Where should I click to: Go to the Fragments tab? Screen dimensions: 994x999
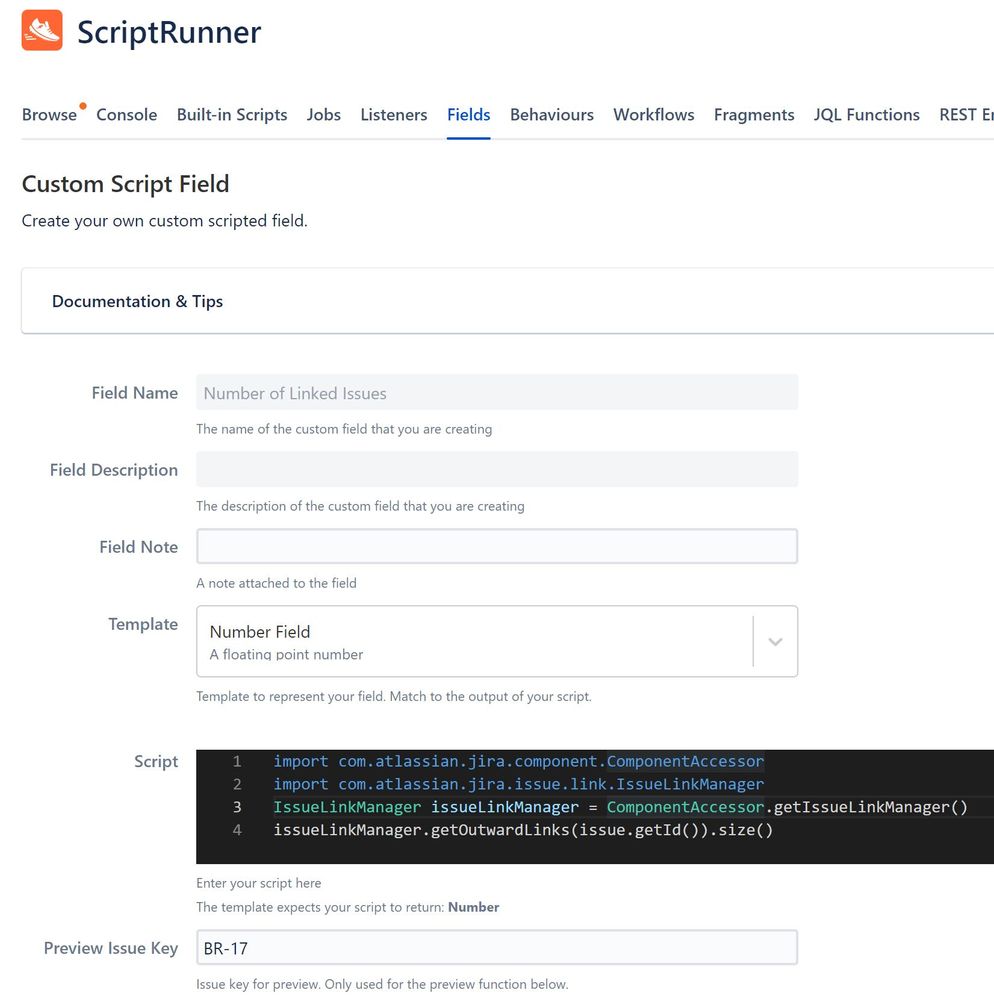754,114
